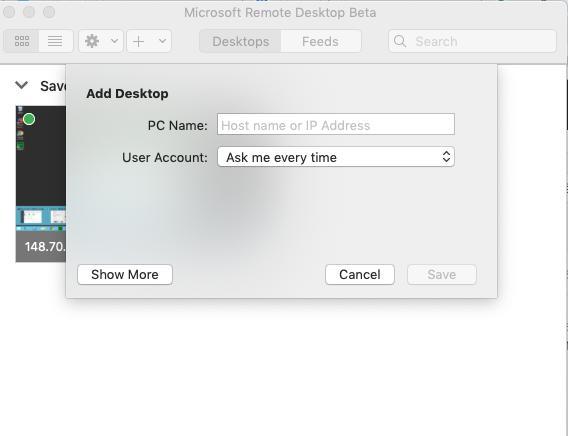Open the User Account dropdown

click(x=336, y=157)
